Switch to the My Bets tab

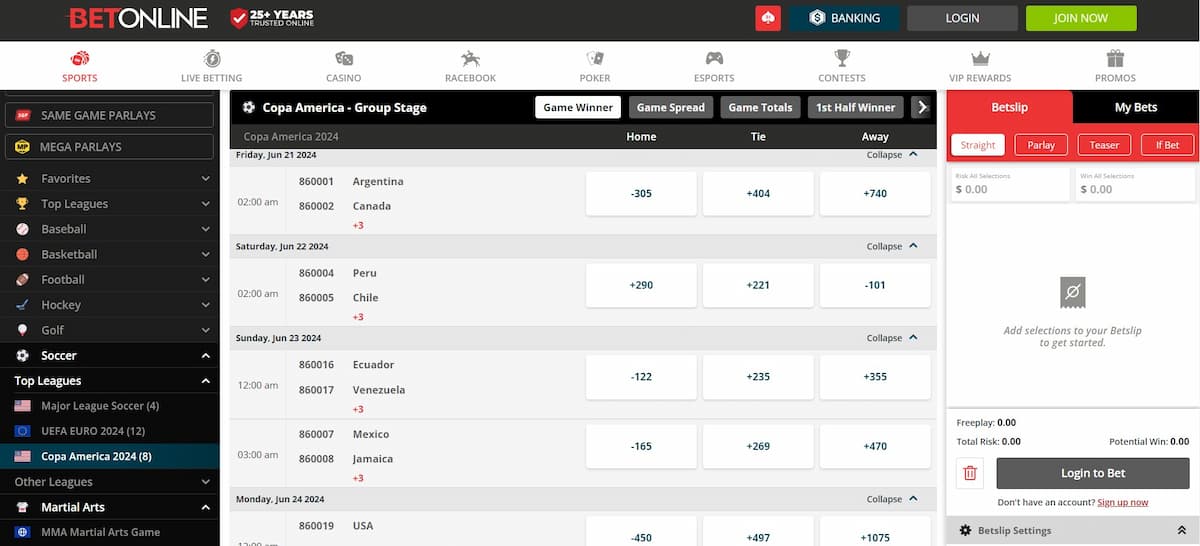[x=1136, y=107]
